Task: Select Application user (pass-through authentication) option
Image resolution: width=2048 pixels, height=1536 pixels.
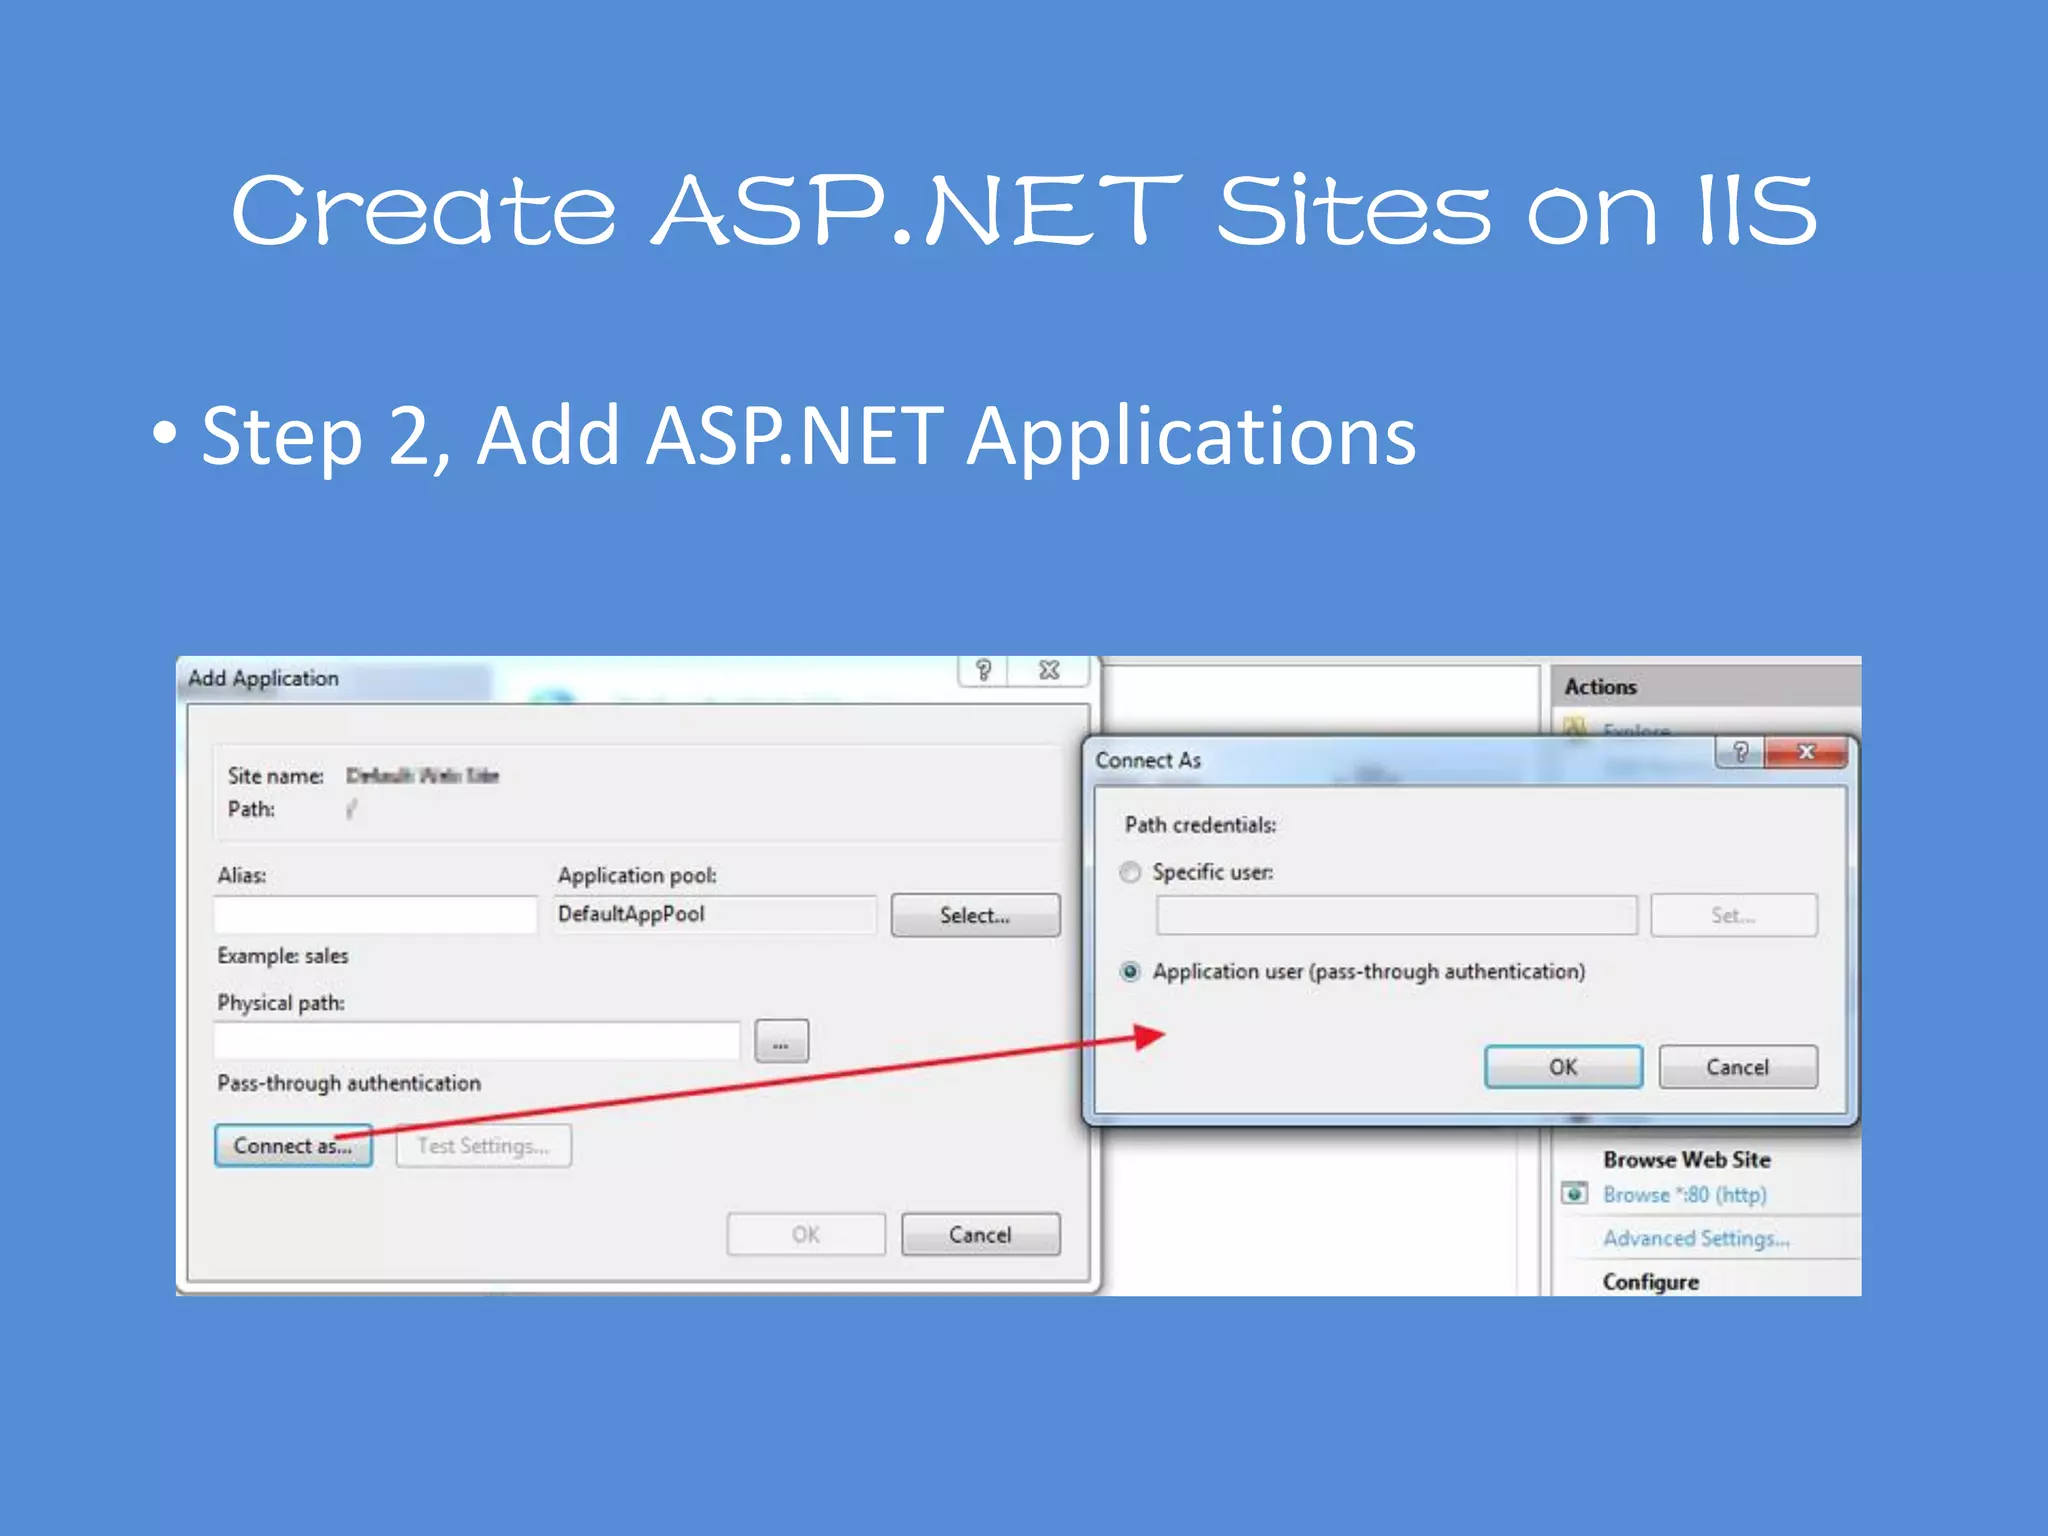Action: click(1130, 971)
